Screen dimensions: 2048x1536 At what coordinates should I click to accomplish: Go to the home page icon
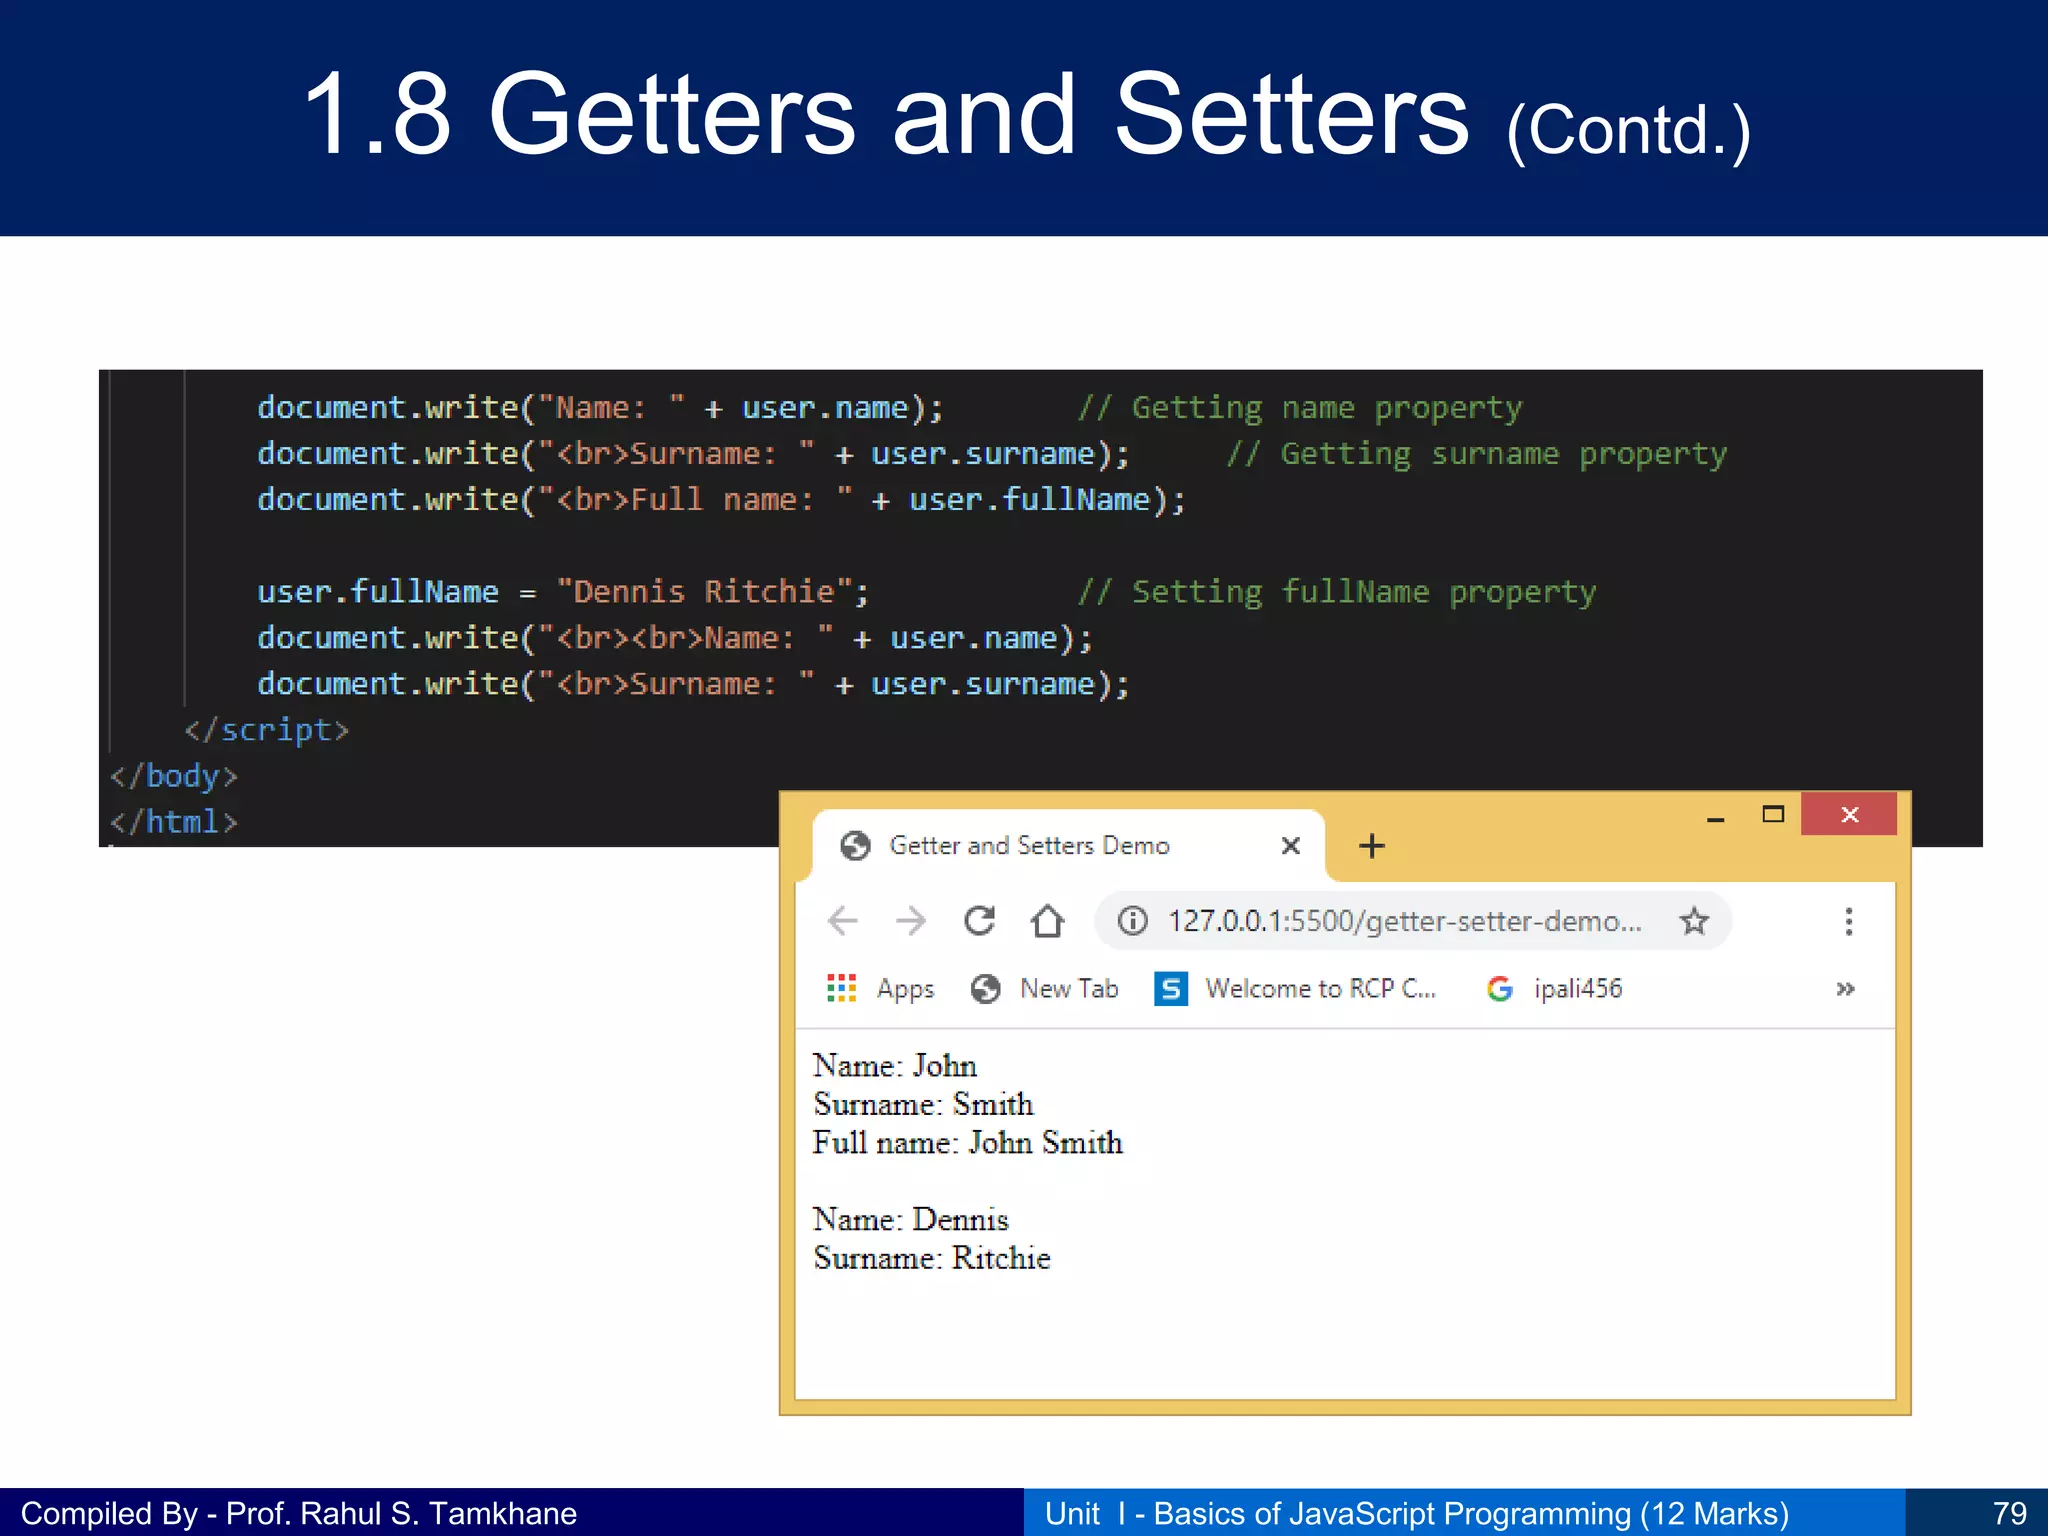coord(1047,920)
